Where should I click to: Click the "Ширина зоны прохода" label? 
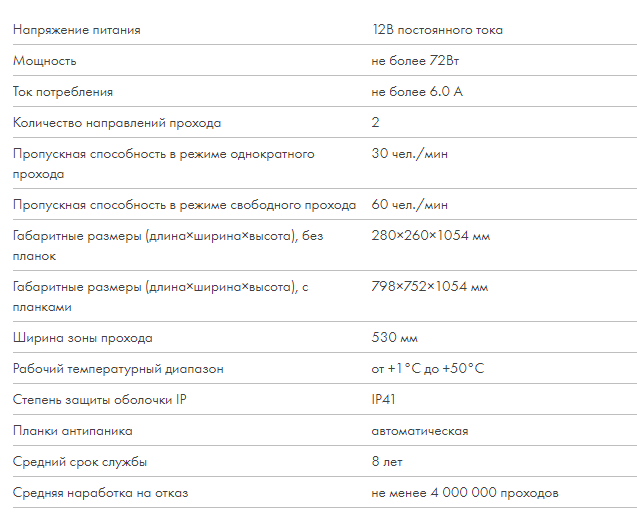(x=83, y=338)
